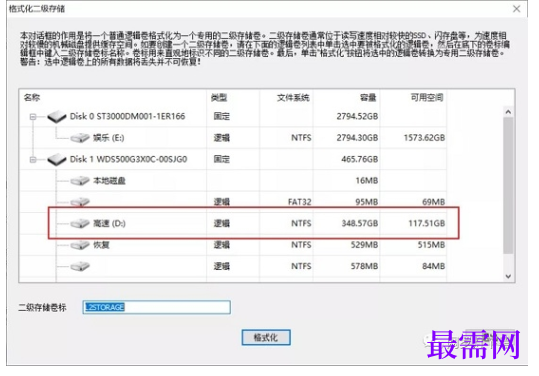The width and height of the screenshot is (539, 376).
Task: Click the 16MB capacity cell
Action: click(367, 180)
